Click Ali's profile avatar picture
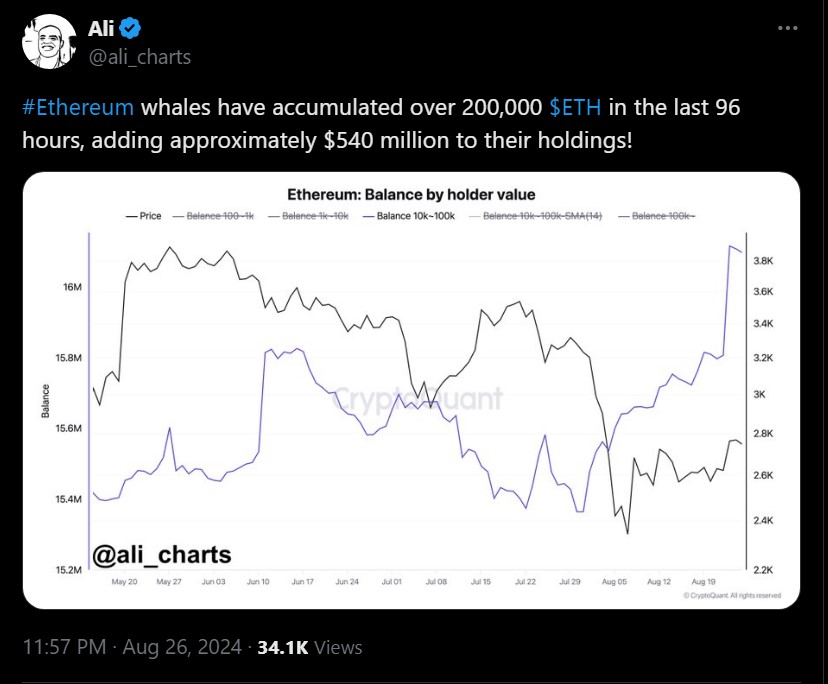Screen dimensions: 828x684 coord(48,43)
